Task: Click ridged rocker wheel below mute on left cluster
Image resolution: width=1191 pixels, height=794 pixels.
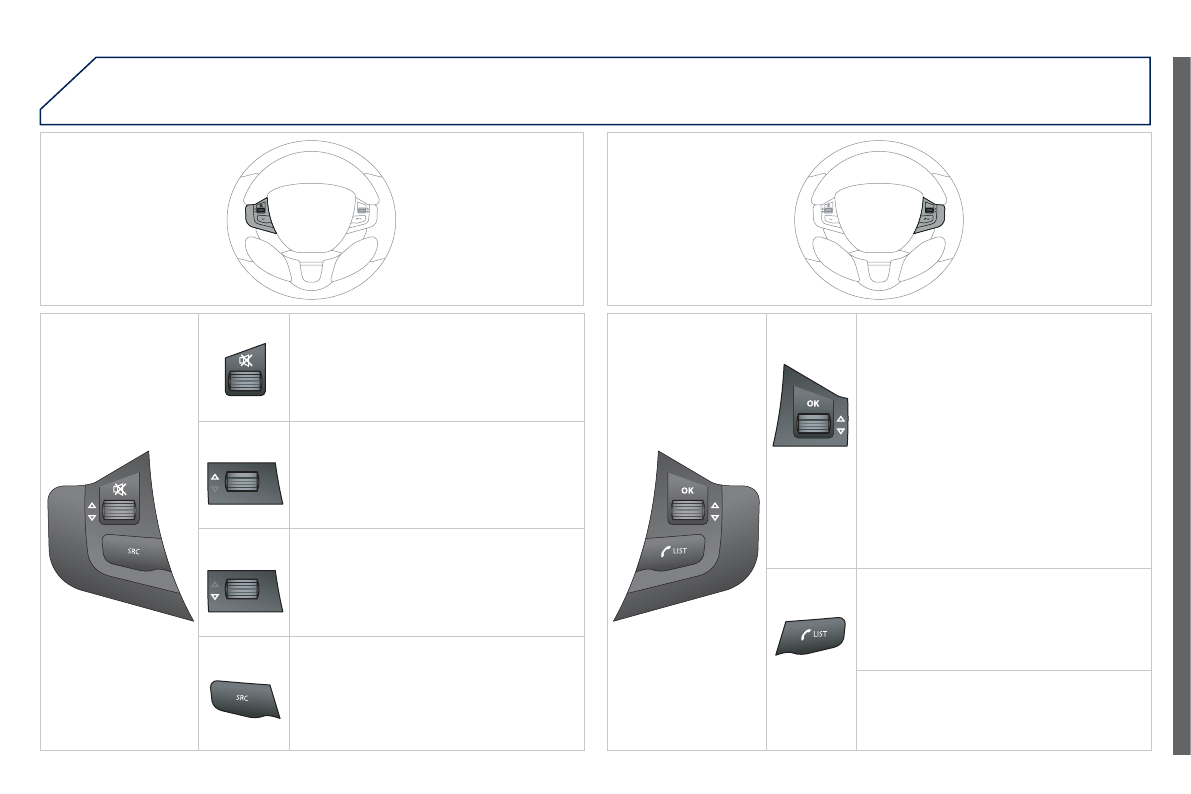Action: [x=119, y=511]
